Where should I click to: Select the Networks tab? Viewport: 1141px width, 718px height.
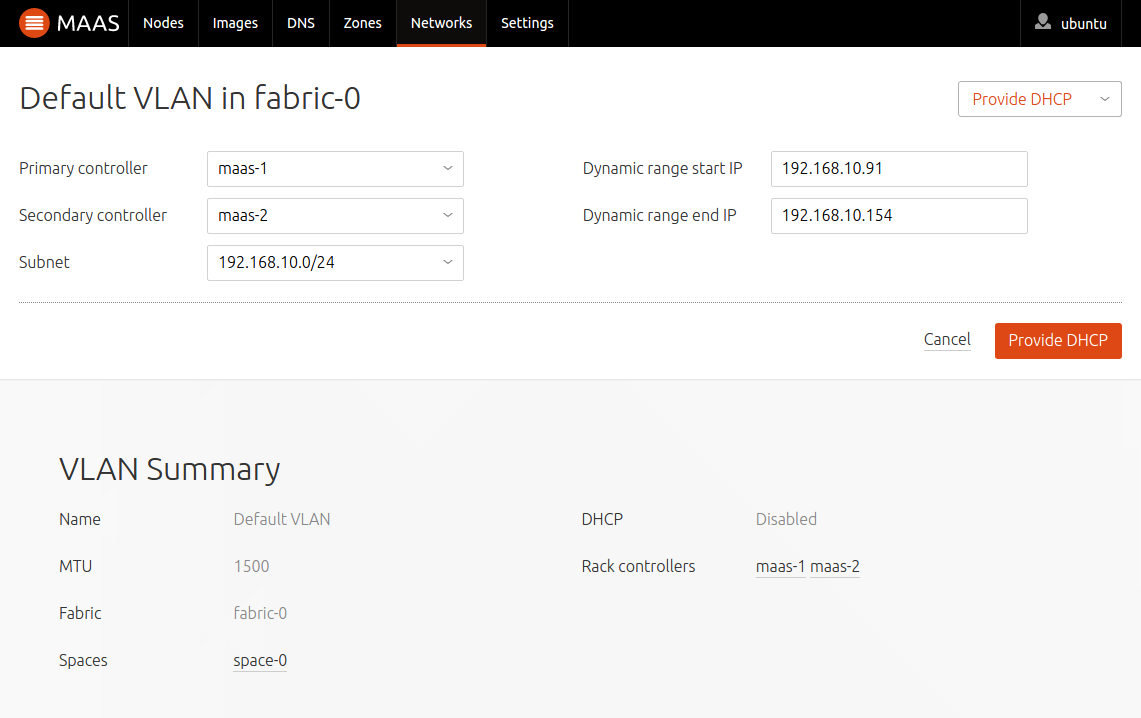pos(441,23)
